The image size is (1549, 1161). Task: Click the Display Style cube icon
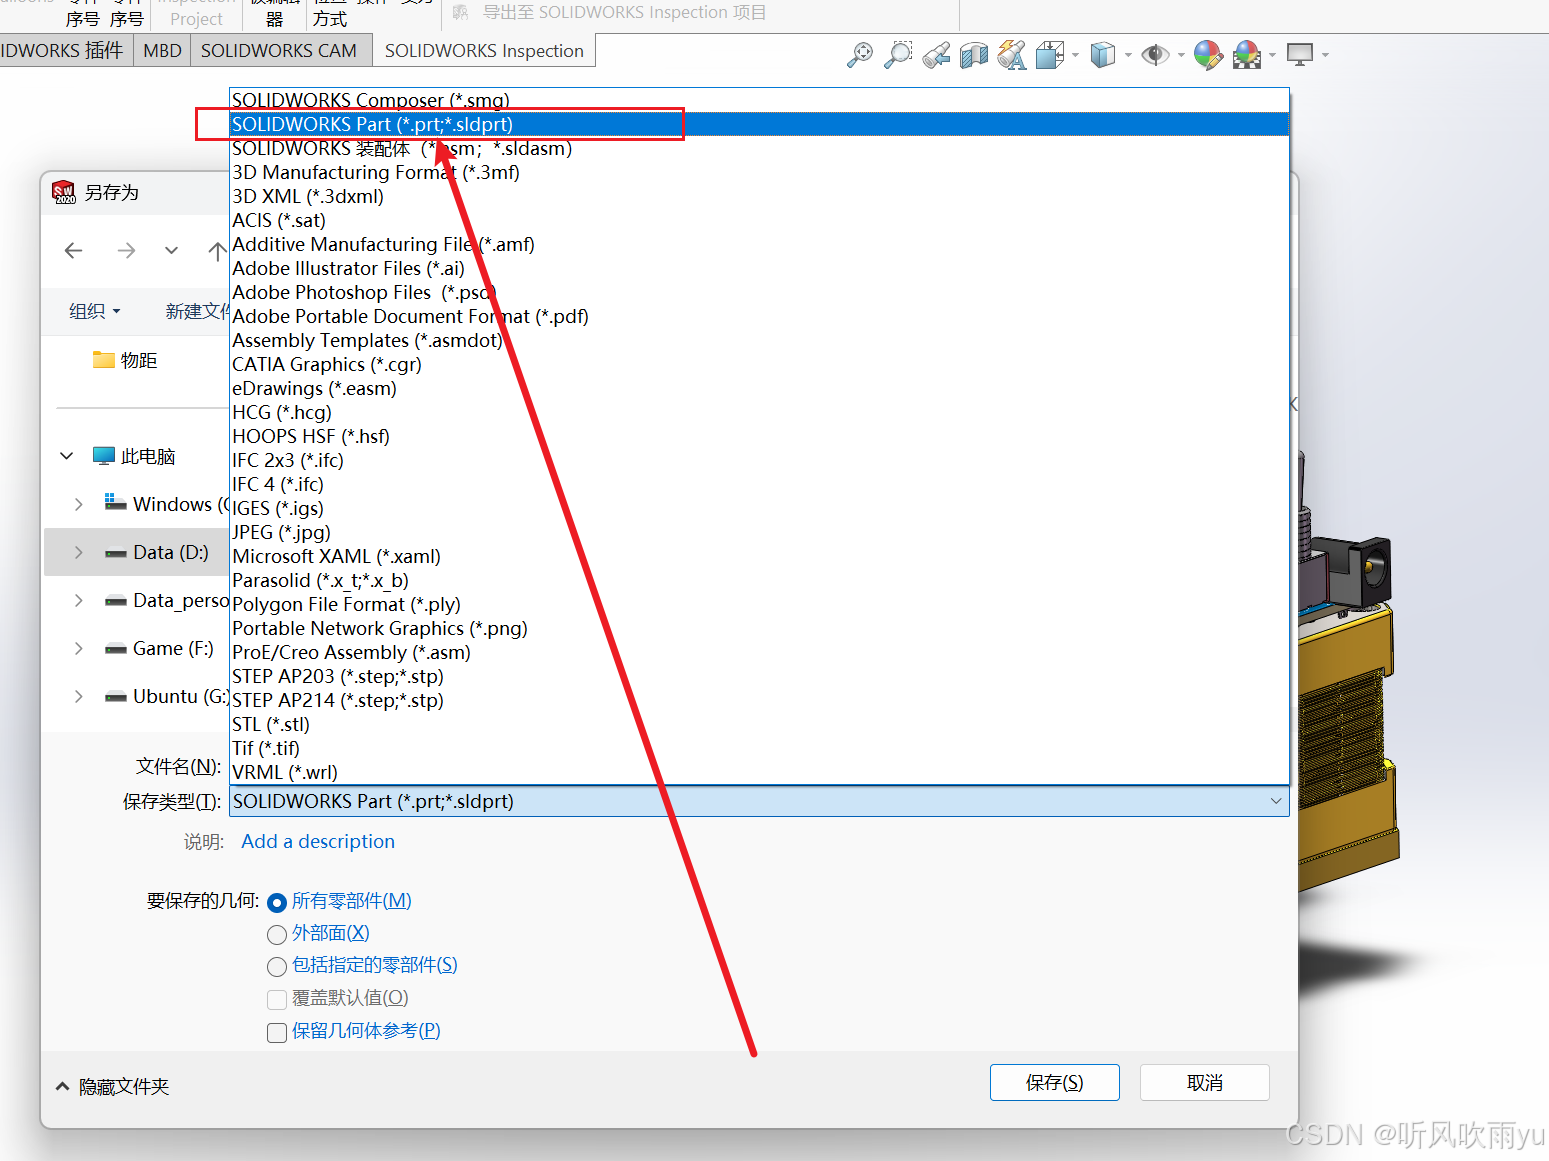click(1102, 55)
